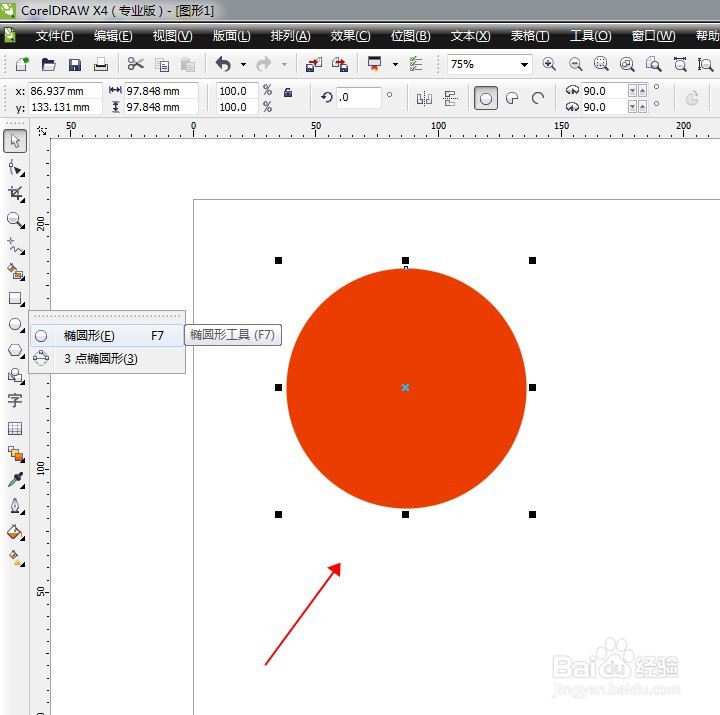Image resolution: width=720 pixels, height=715 pixels.
Task: Select the Interactive fill tool
Action: (16, 558)
